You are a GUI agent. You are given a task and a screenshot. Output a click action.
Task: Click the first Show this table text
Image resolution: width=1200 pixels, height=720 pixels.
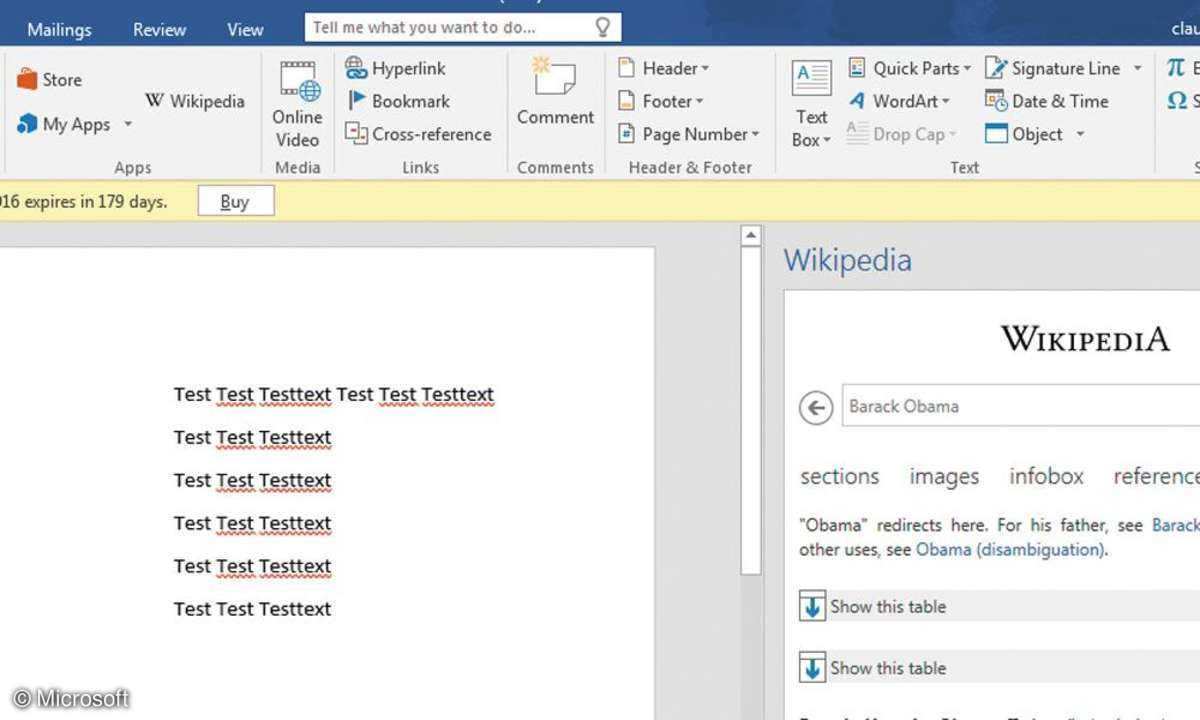point(888,607)
